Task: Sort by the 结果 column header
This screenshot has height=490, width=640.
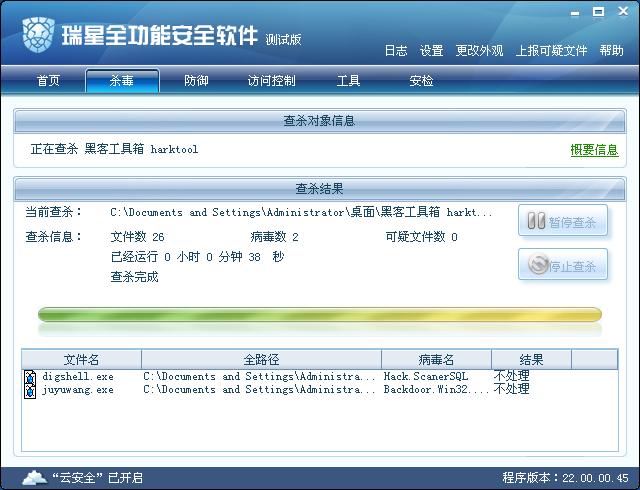Action: pyautogui.click(x=531, y=360)
